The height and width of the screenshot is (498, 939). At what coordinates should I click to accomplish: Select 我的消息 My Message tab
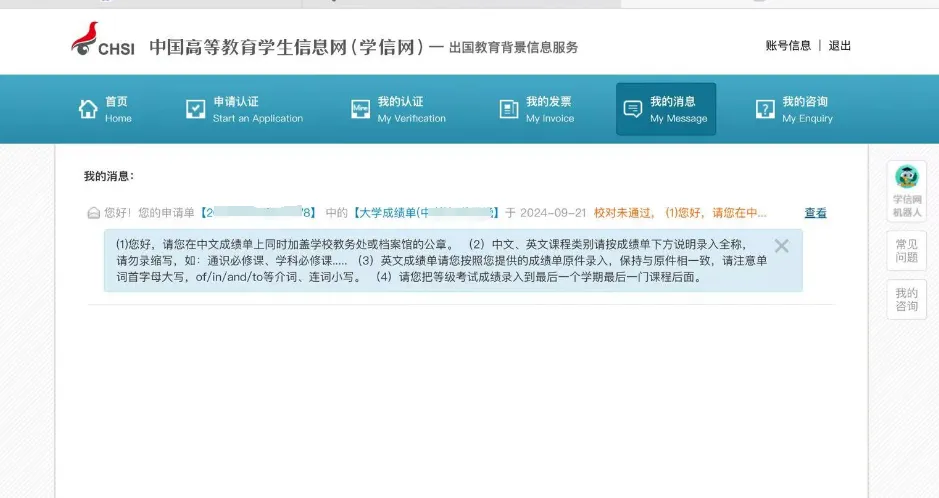coord(666,109)
